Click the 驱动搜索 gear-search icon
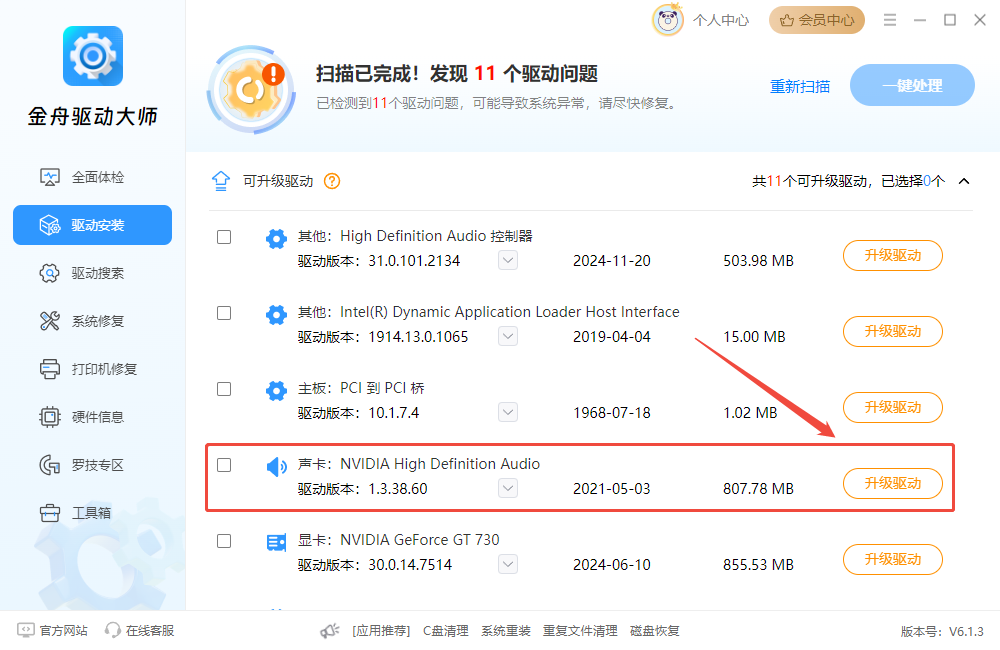The image size is (1000, 650). (50, 273)
